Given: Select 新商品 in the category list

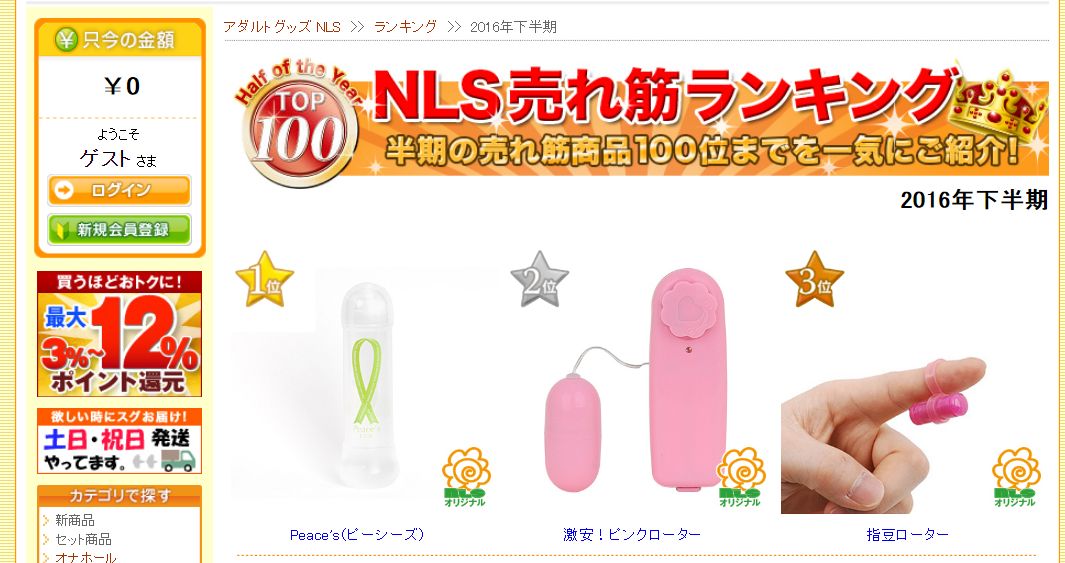Looking at the screenshot, I should click(75, 521).
